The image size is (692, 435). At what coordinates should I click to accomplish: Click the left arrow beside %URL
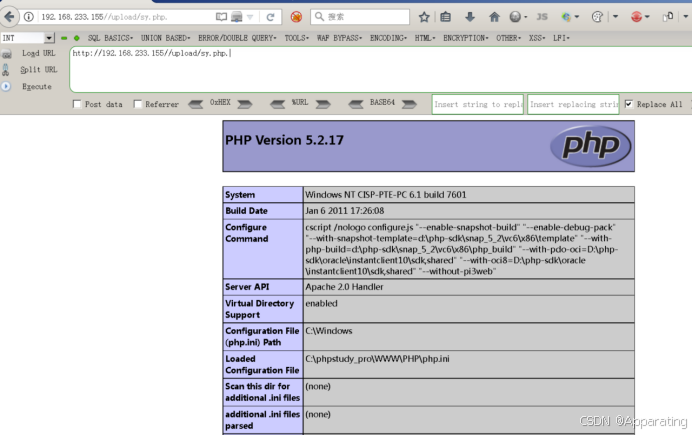(x=278, y=105)
